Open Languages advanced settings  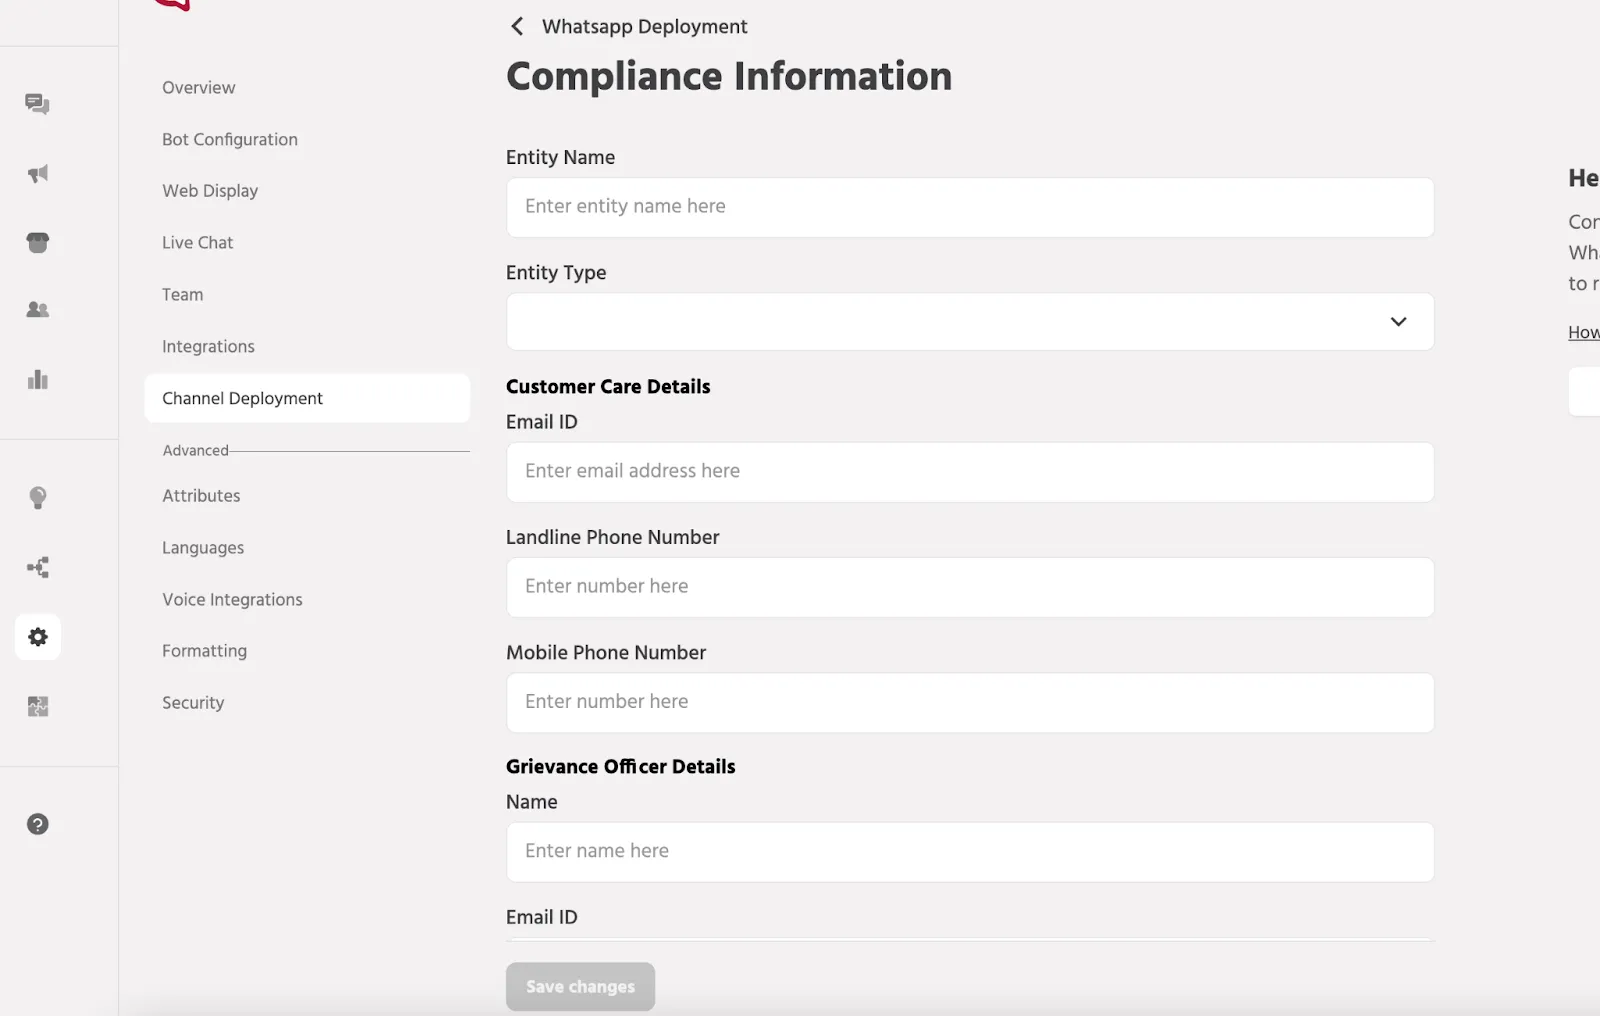pyautogui.click(x=203, y=548)
